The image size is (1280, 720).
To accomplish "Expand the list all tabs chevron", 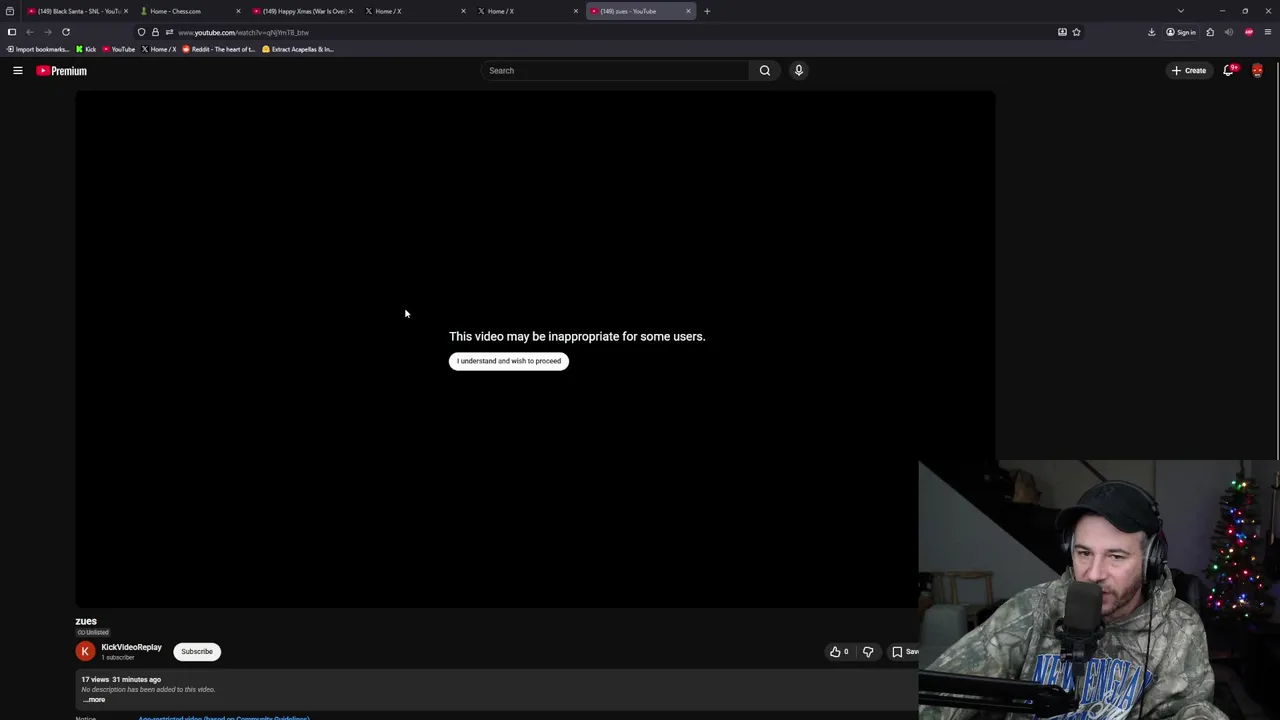I will (1180, 11).
